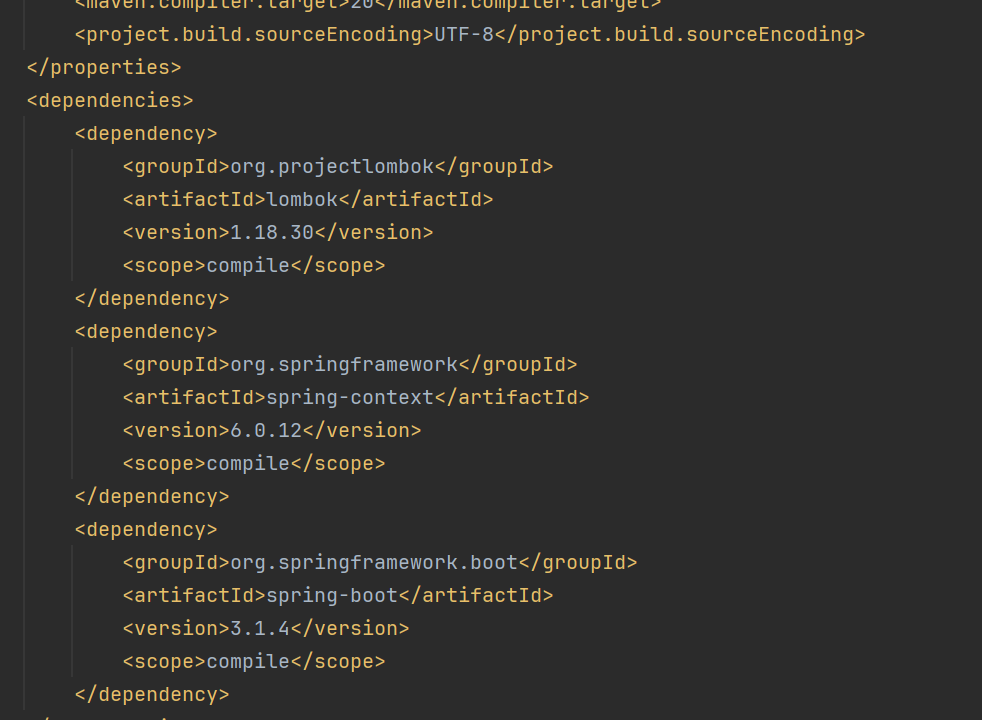This screenshot has width=982, height=720.
Task: Click the lombok artifactId text
Action: [x=302, y=199]
